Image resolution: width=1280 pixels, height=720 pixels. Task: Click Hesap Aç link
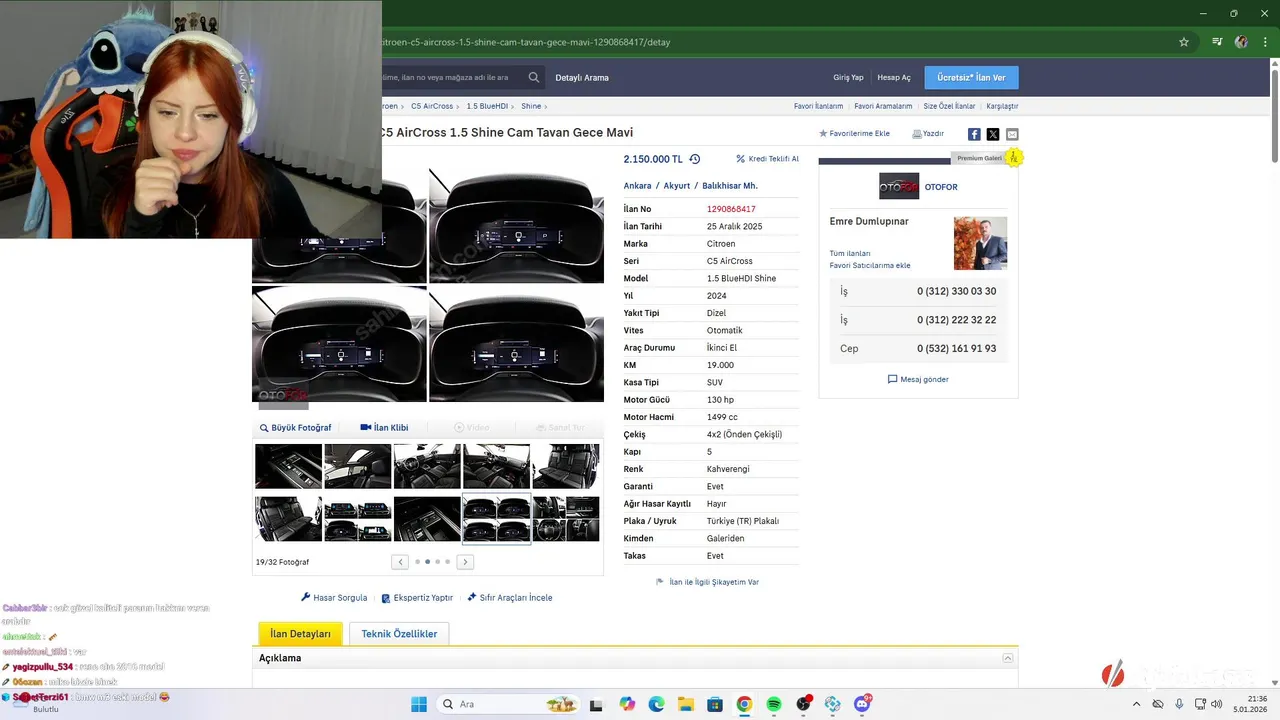tap(894, 78)
